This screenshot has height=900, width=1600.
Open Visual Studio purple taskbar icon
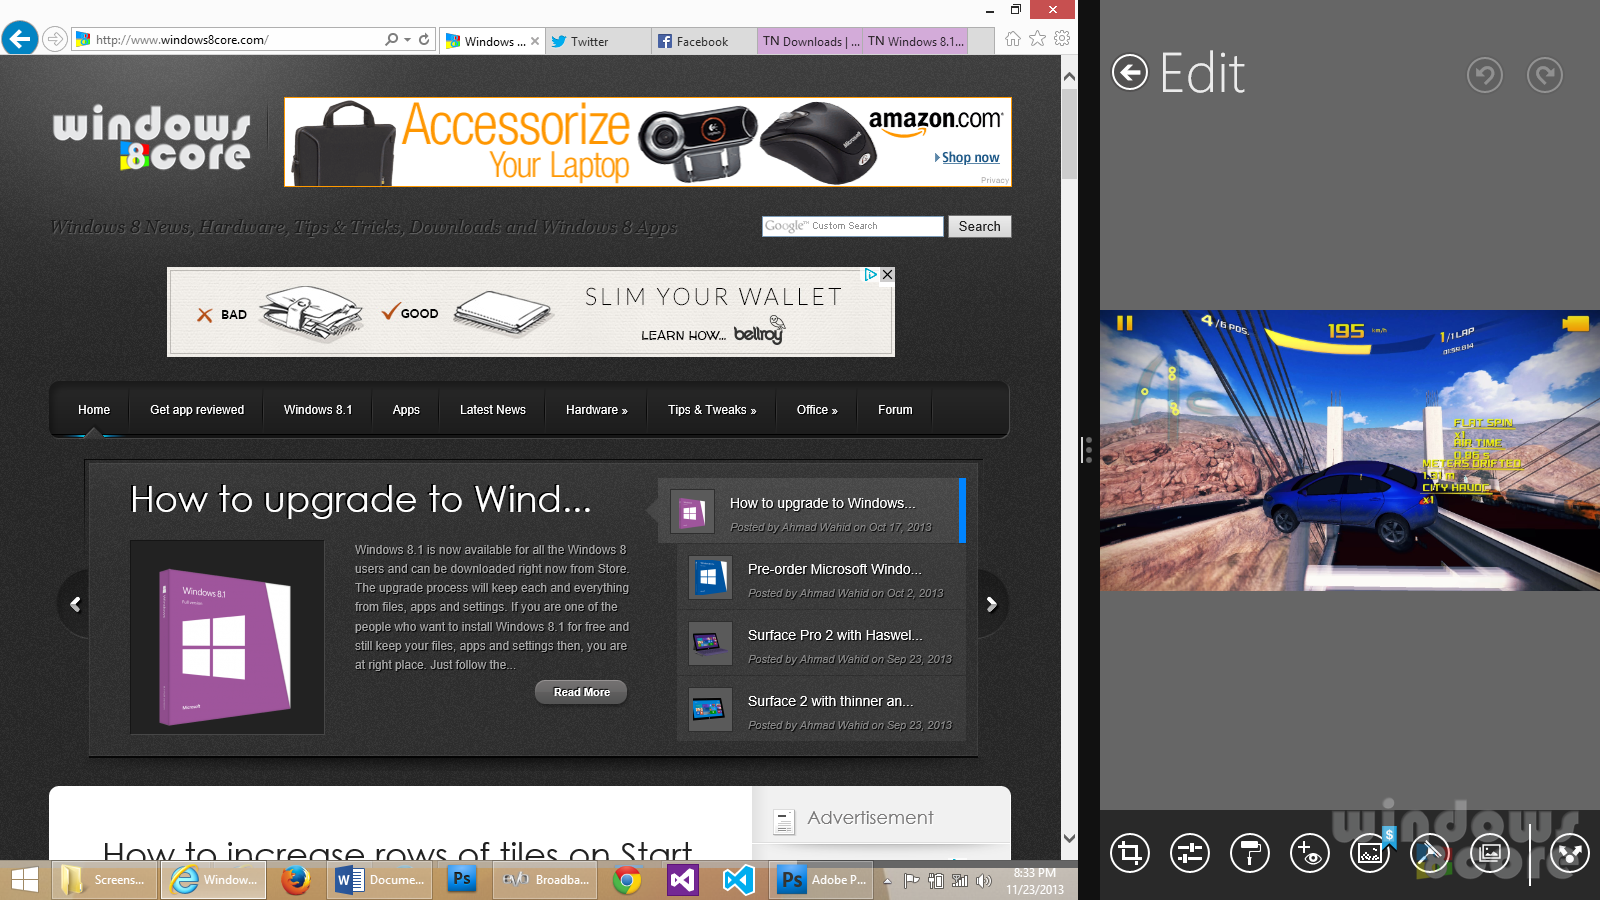(x=683, y=880)
